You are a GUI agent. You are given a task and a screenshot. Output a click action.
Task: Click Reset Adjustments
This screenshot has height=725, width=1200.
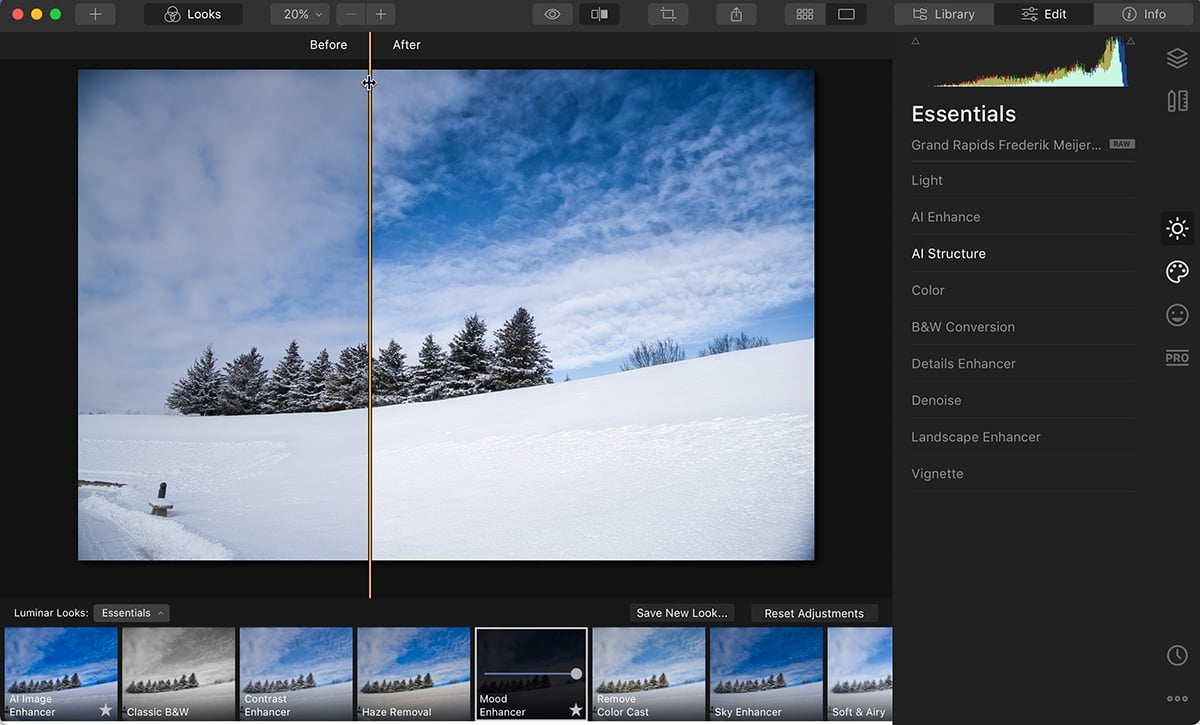click(x=814, y=613)
